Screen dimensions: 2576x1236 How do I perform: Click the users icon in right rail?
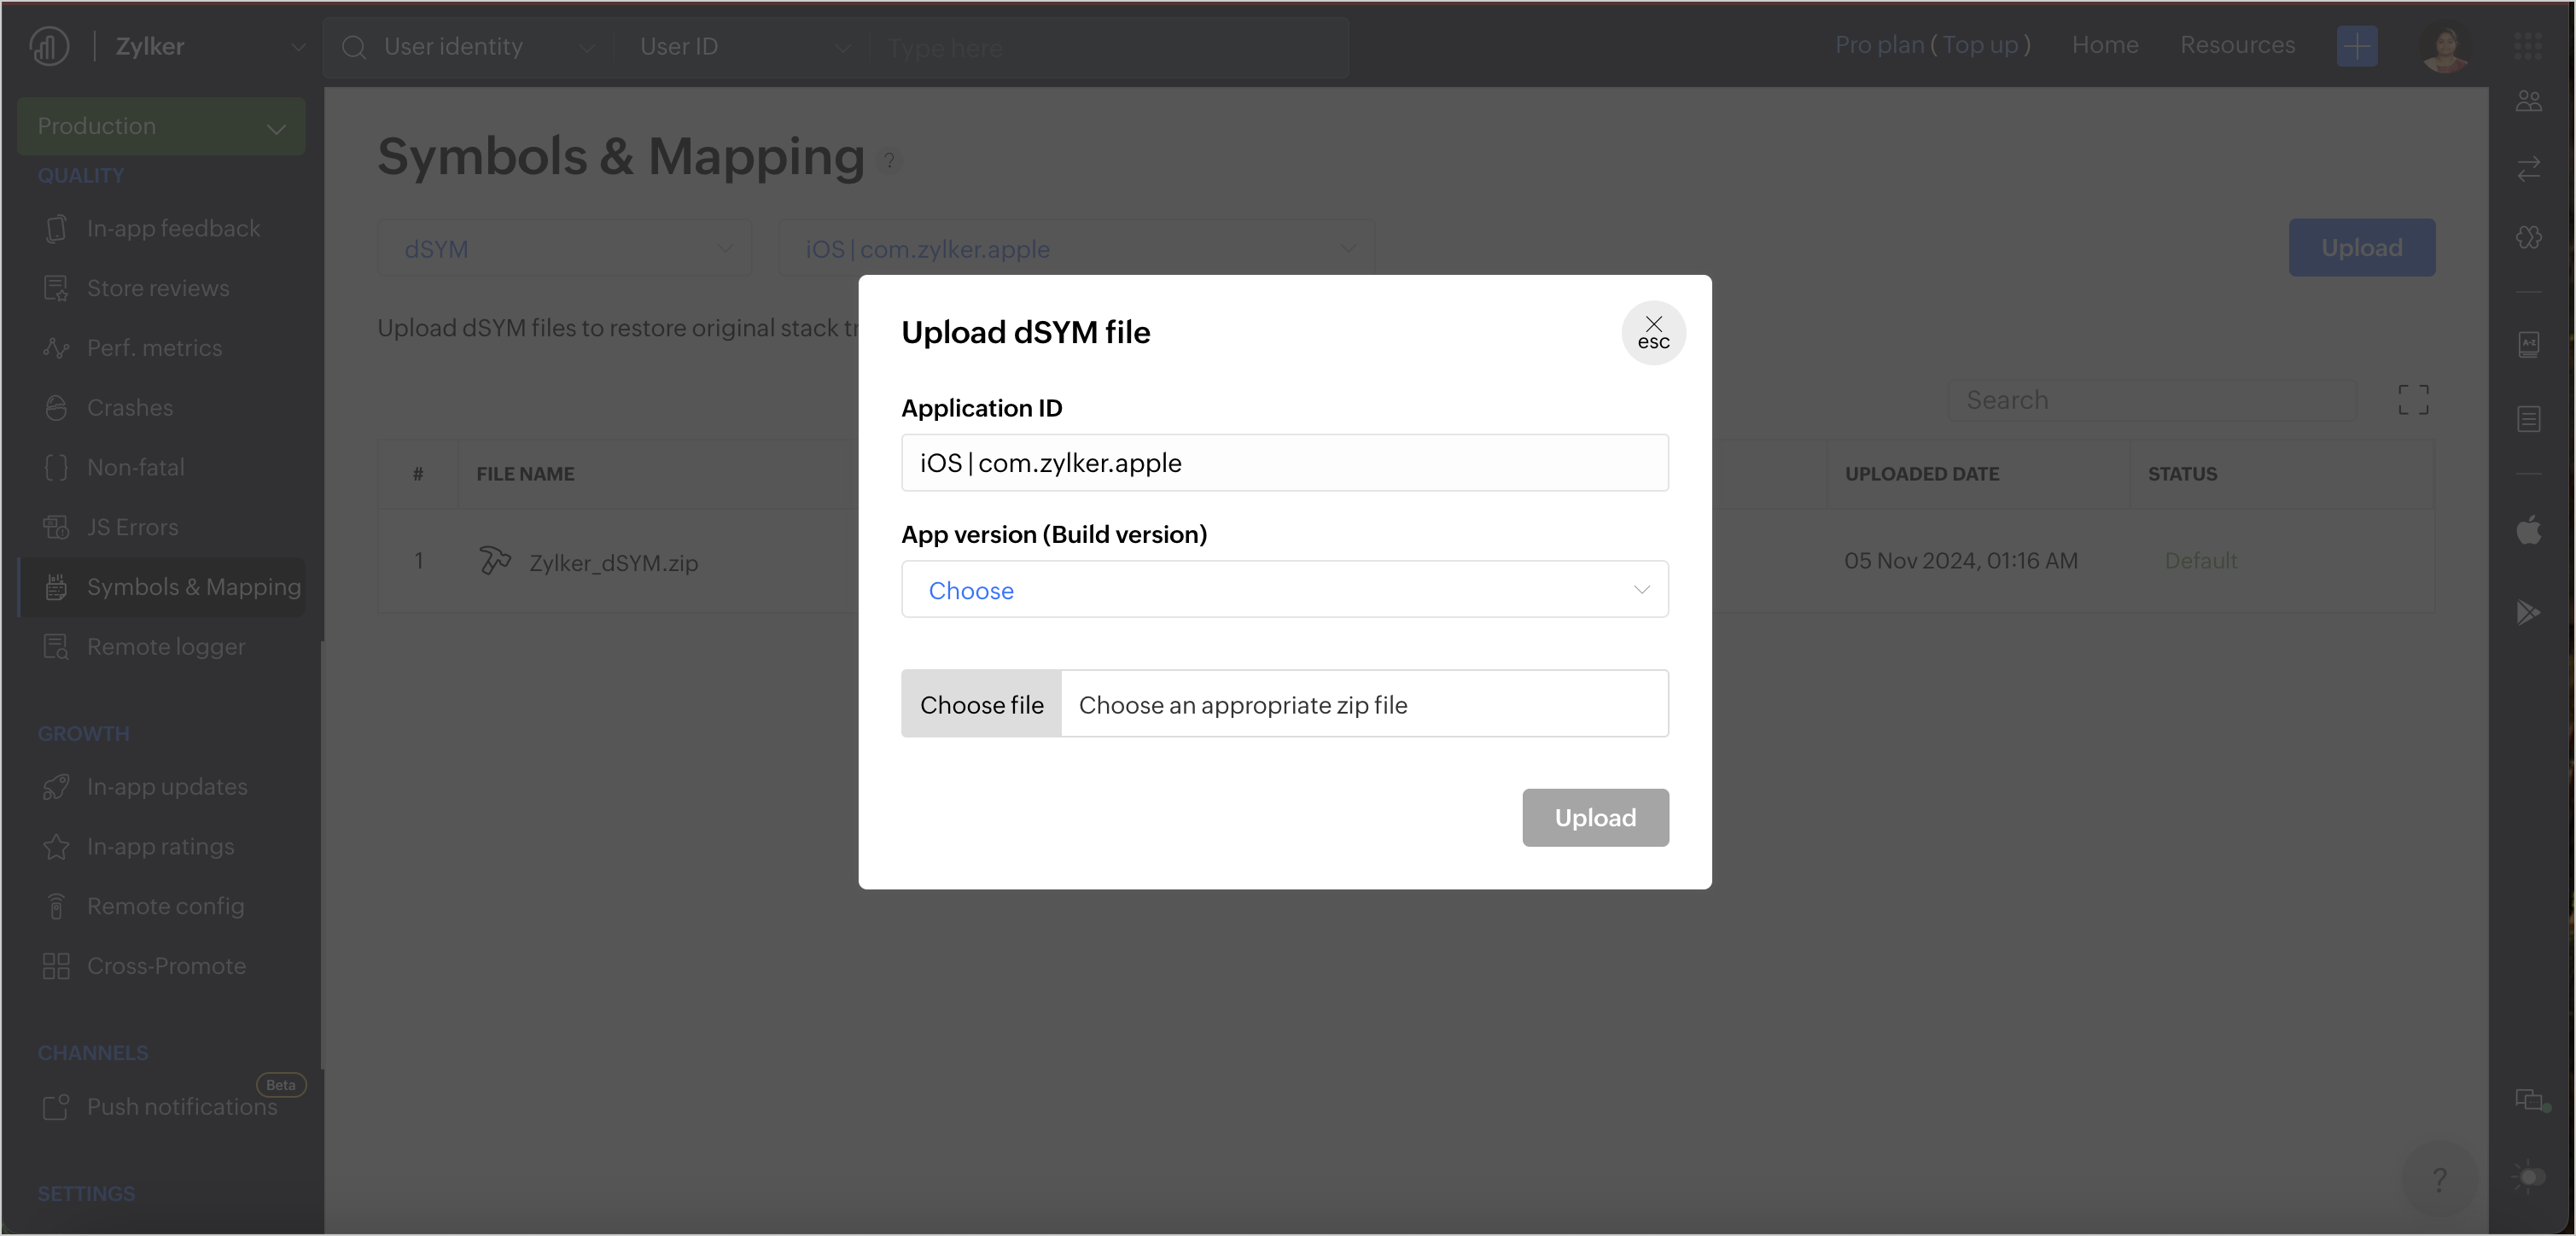[2528, 101]
